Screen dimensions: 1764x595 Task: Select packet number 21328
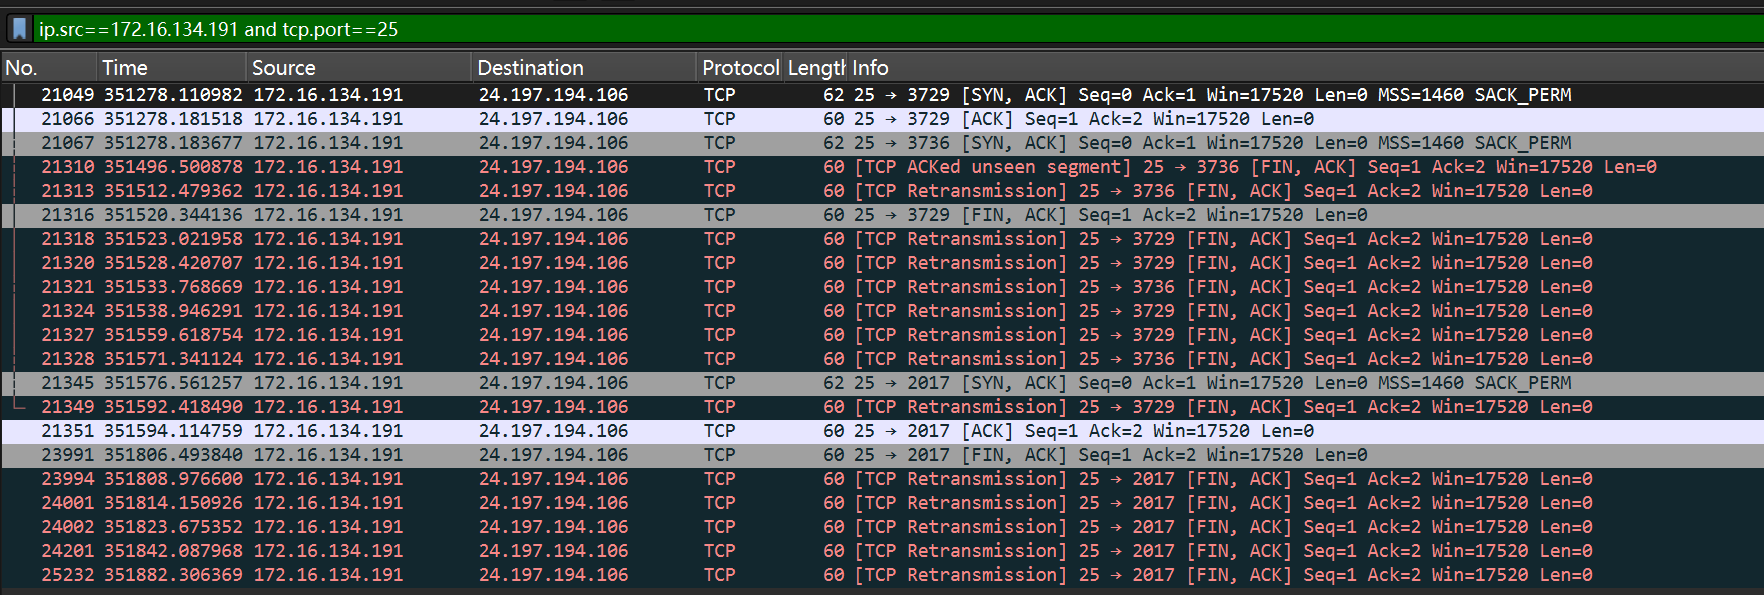[882, 359]
